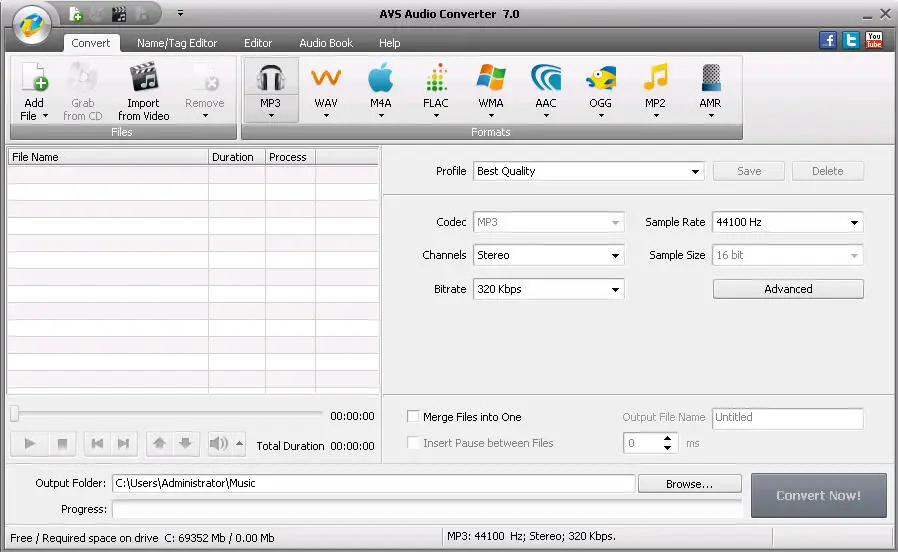The image size is (898, 552).
Task: Select the MP3 format icon
Action: (x=270, y=77)
